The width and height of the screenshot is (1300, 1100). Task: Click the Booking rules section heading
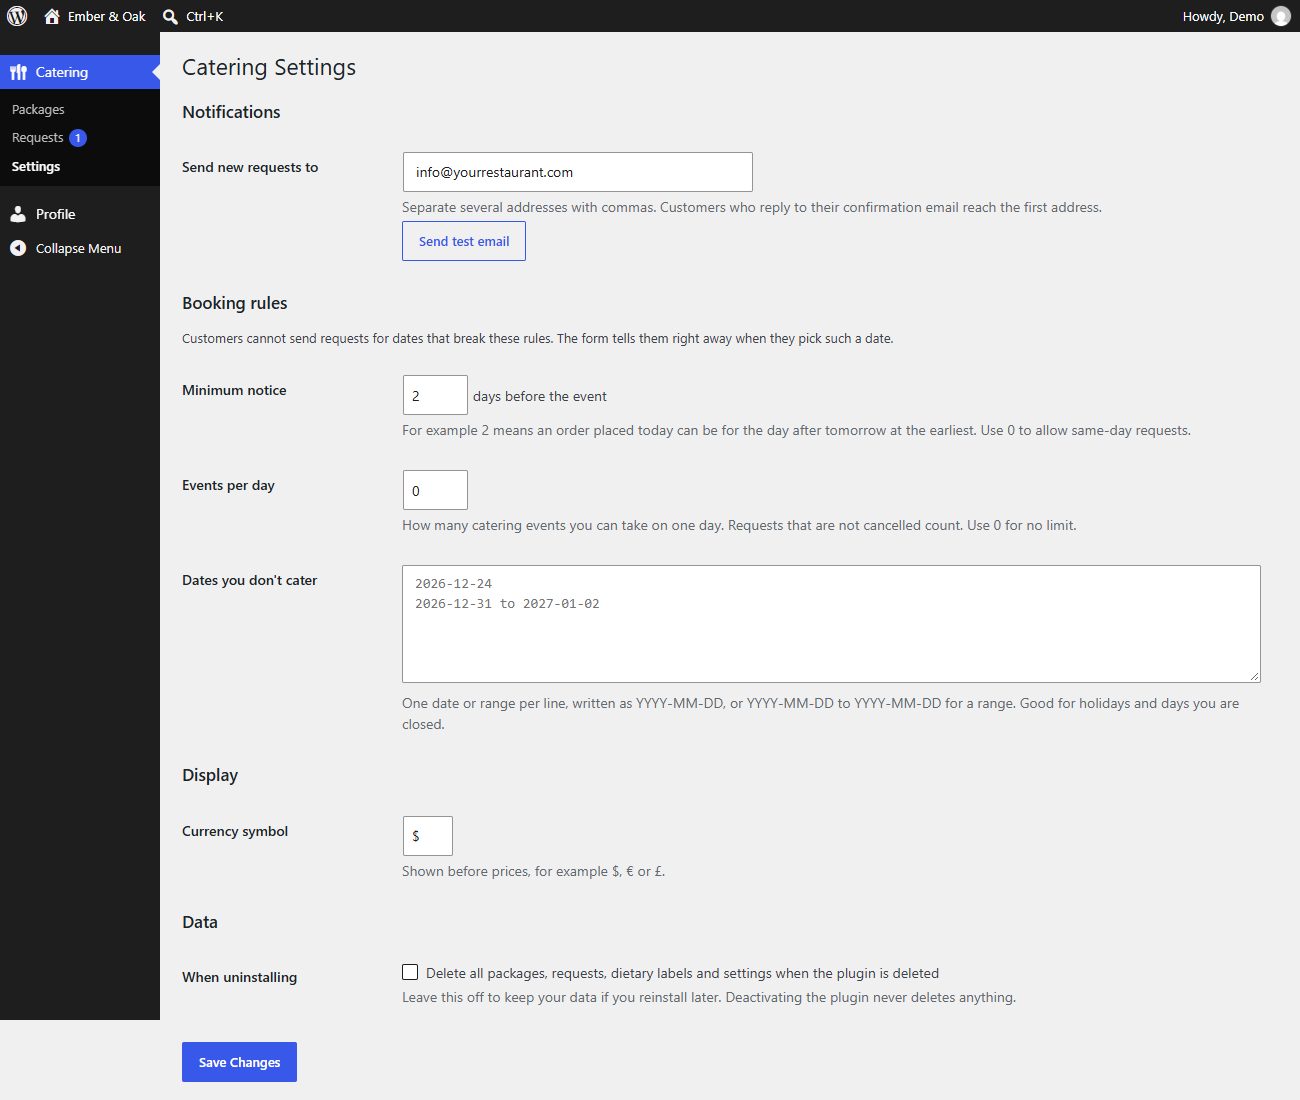pos(235,303)
